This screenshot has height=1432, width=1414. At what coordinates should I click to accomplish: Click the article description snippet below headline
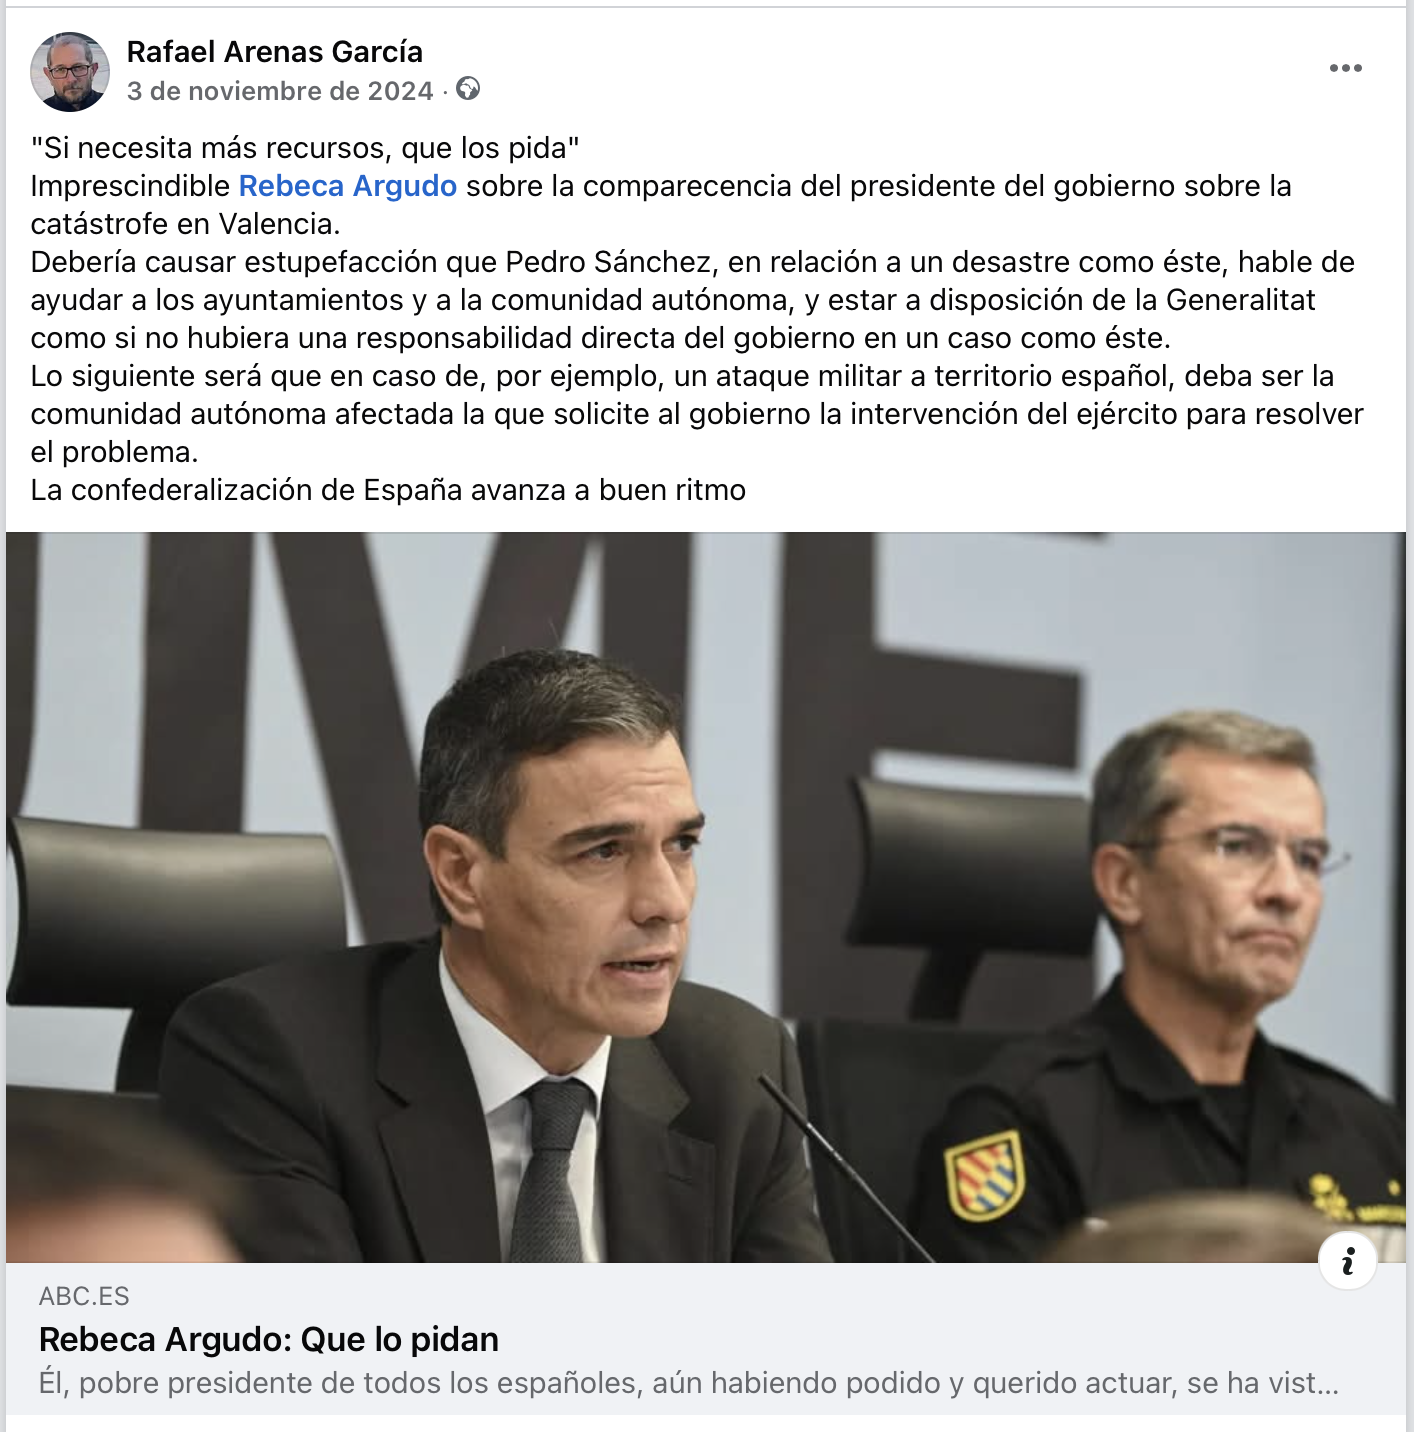pos(689,1383)
